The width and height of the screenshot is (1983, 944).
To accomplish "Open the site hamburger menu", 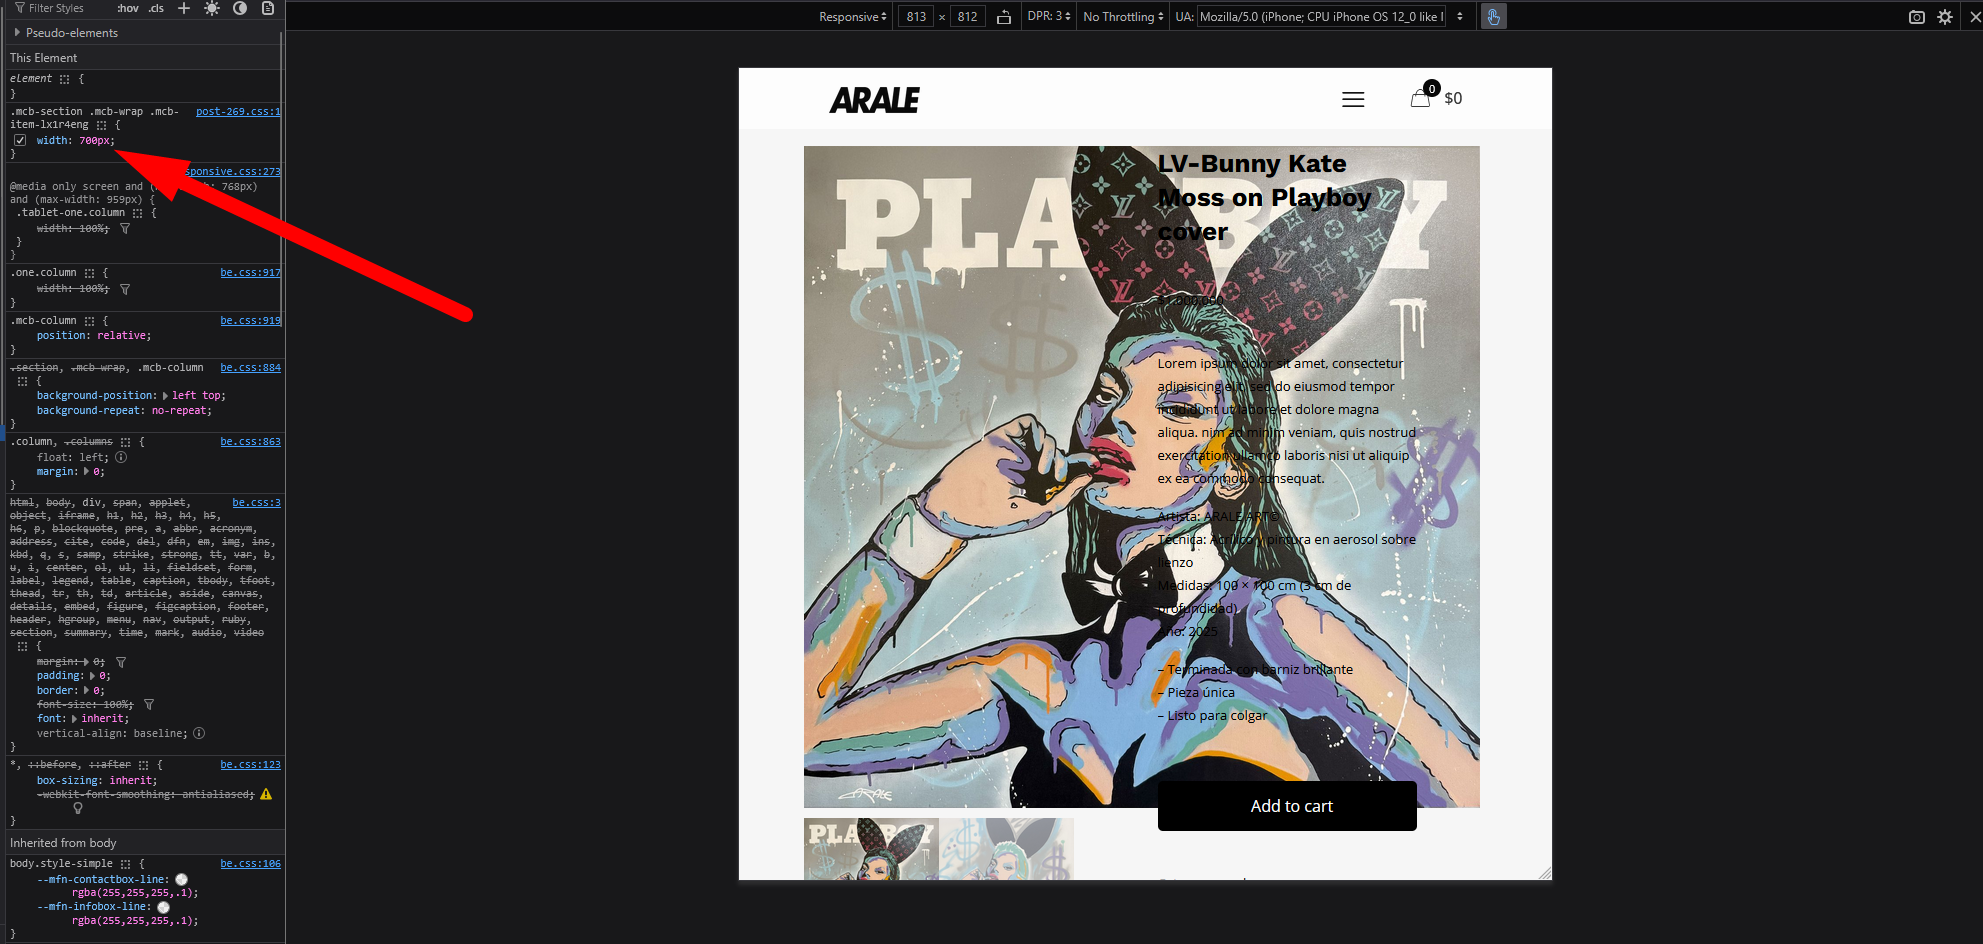I will (x=1353, y=99).
